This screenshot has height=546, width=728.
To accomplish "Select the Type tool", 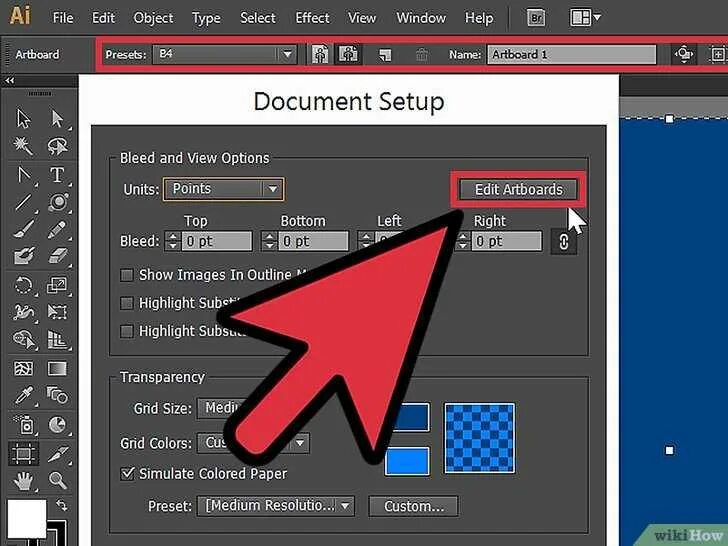I will tap(57, 175).
